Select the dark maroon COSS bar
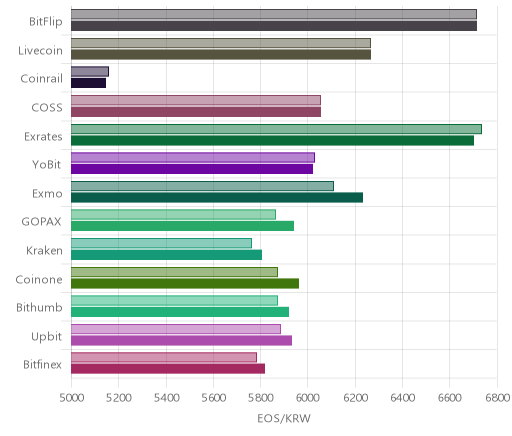The width and height of the screenshot is (512, 436). point(196,112)
